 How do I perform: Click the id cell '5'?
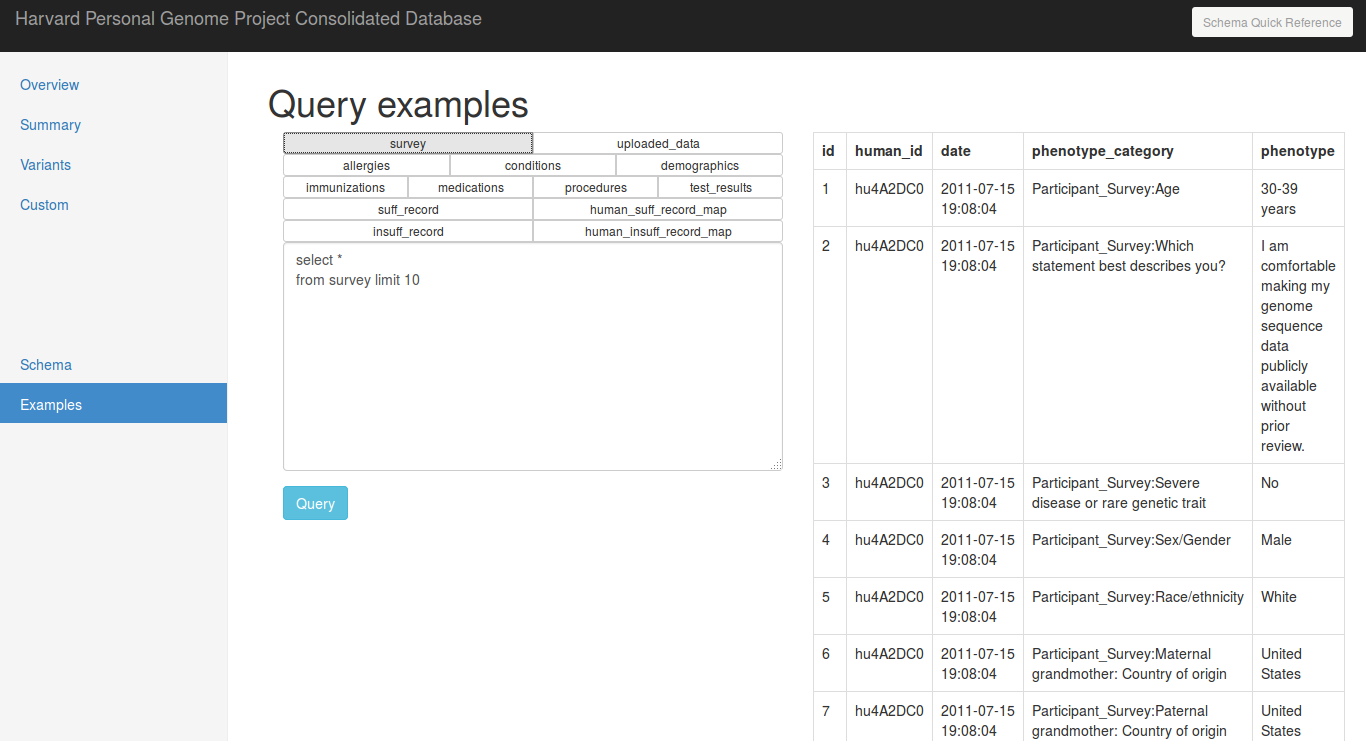[x=830, y=606]
